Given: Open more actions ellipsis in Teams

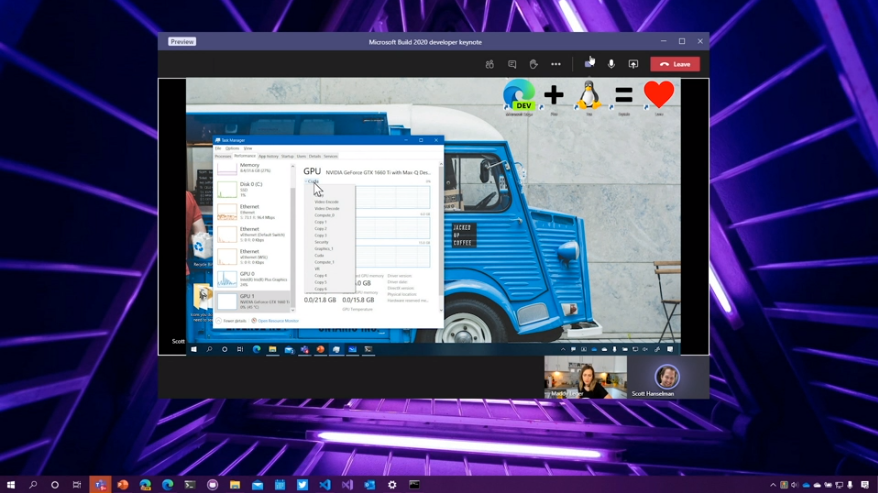Looking at the screenshot, I should [x=555, y=64].
